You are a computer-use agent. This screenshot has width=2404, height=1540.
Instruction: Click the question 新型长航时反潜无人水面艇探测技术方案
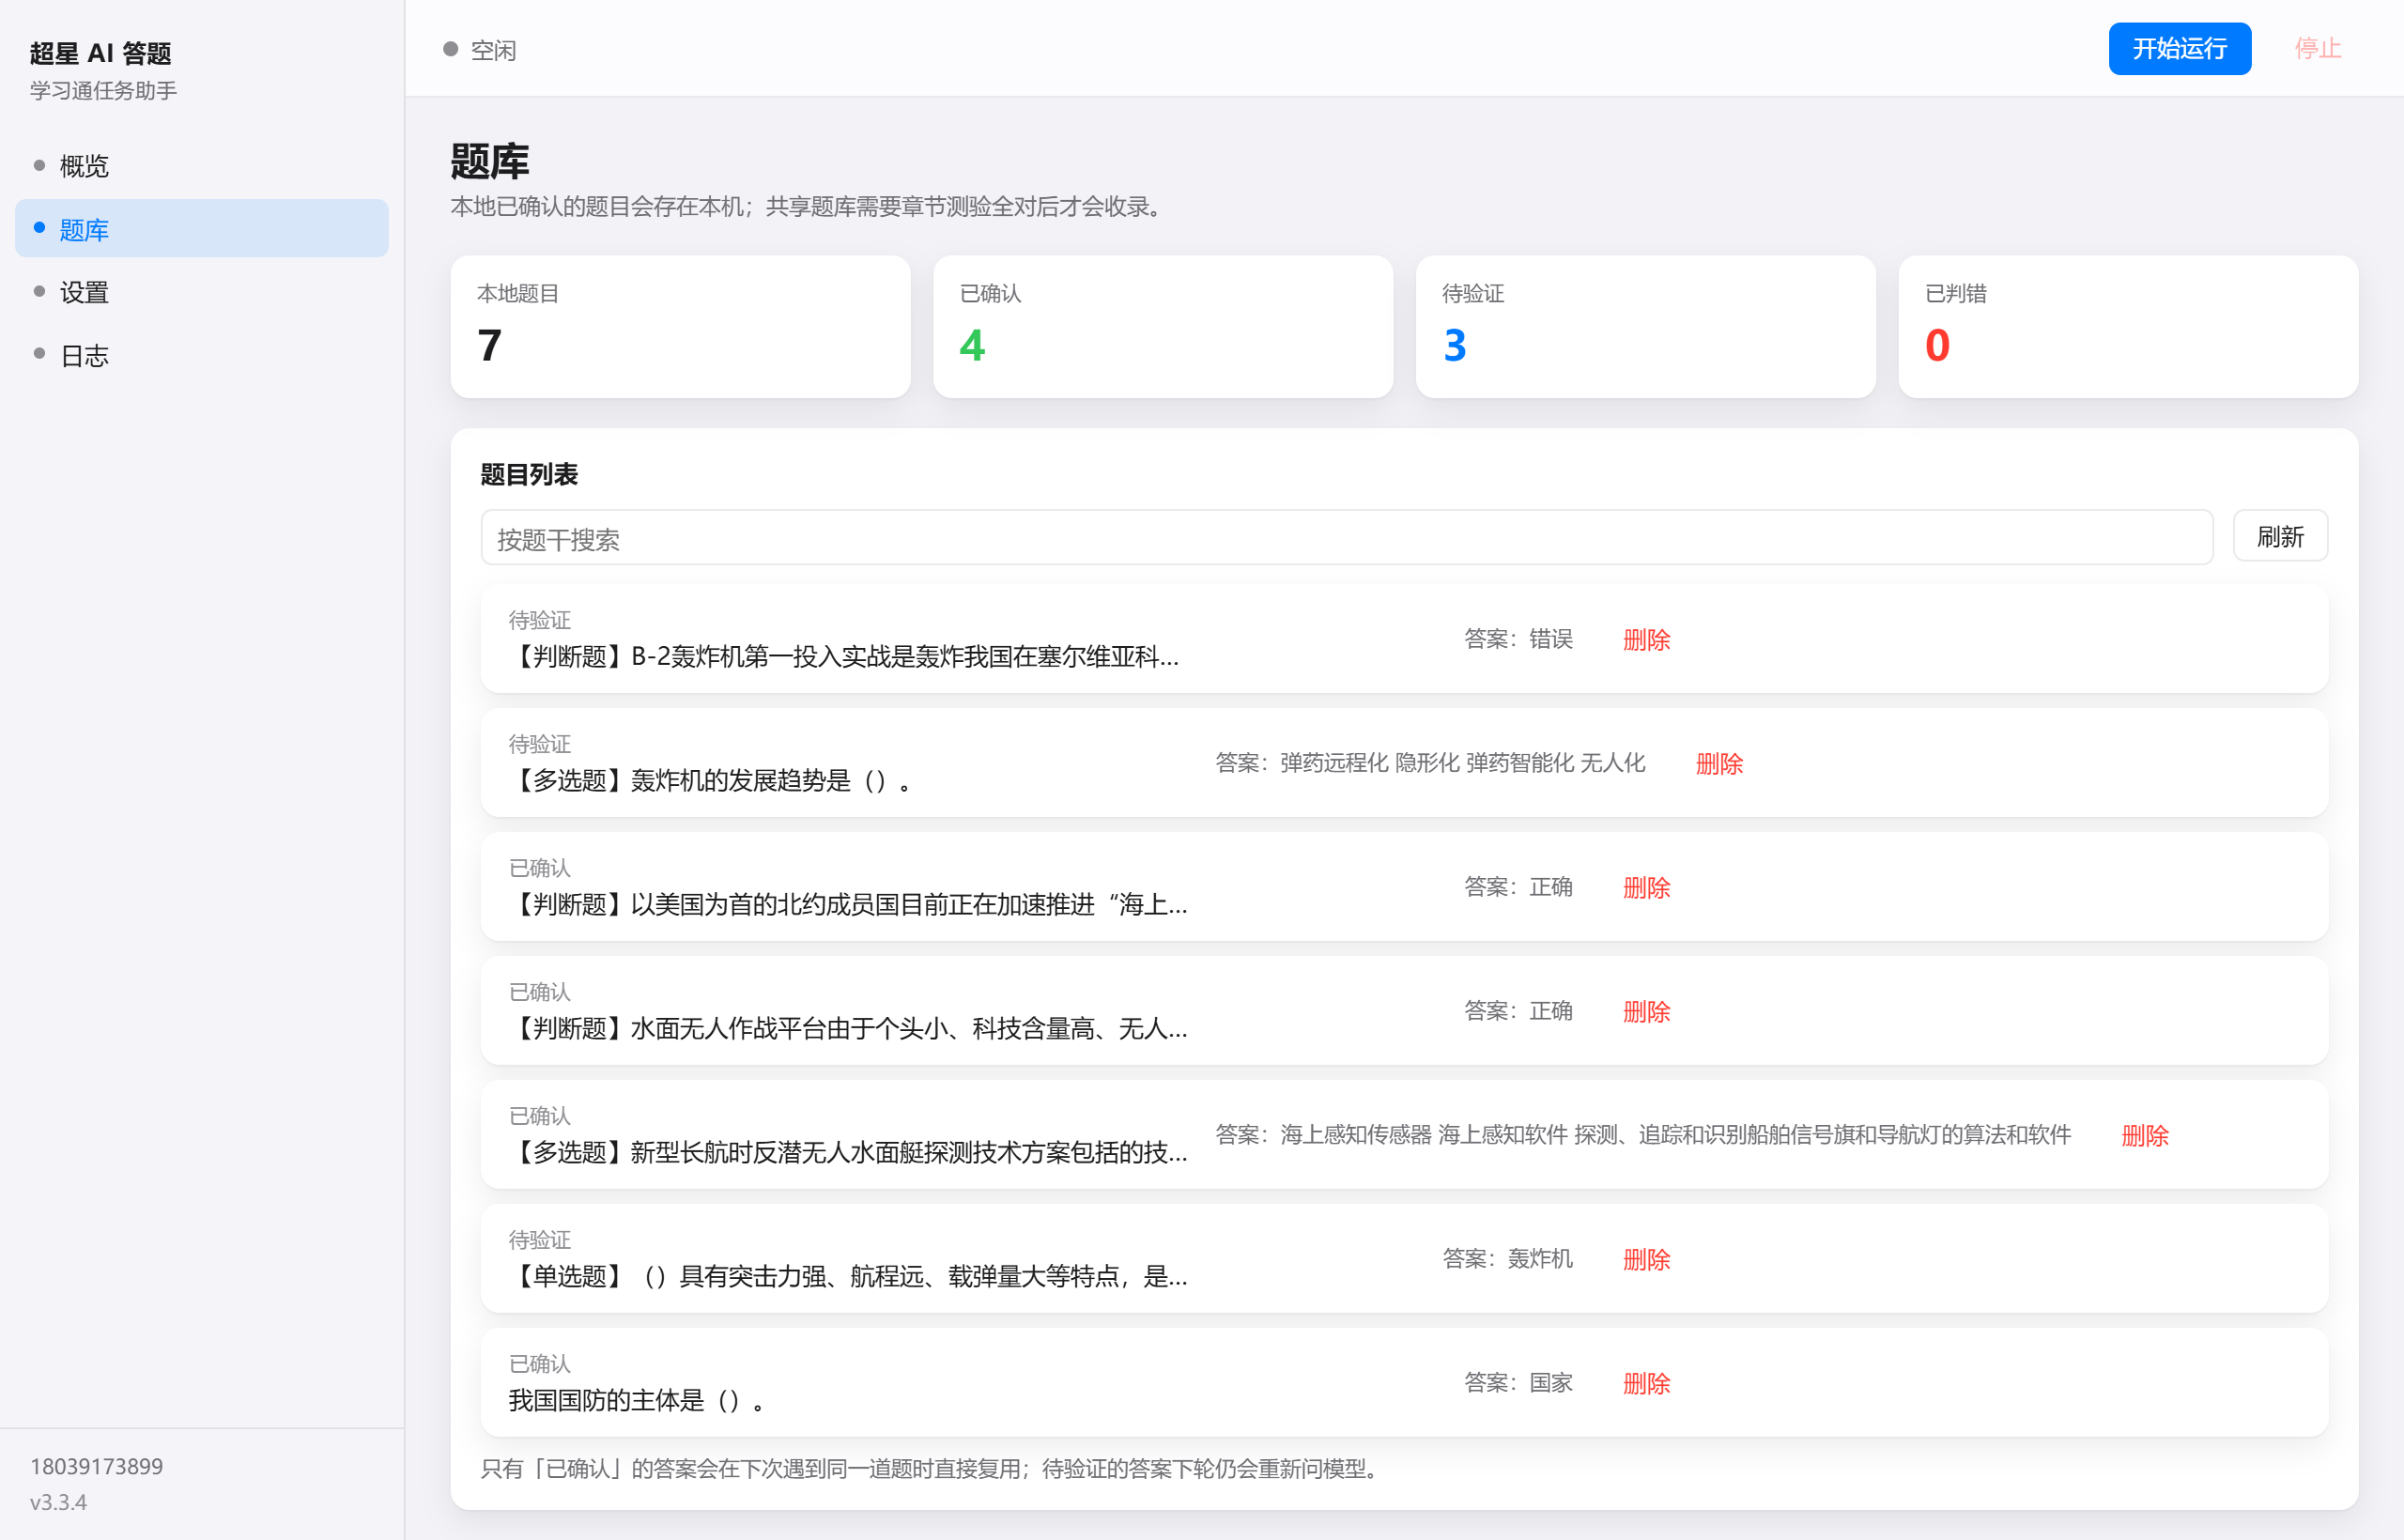click(x=848, y=1153)
